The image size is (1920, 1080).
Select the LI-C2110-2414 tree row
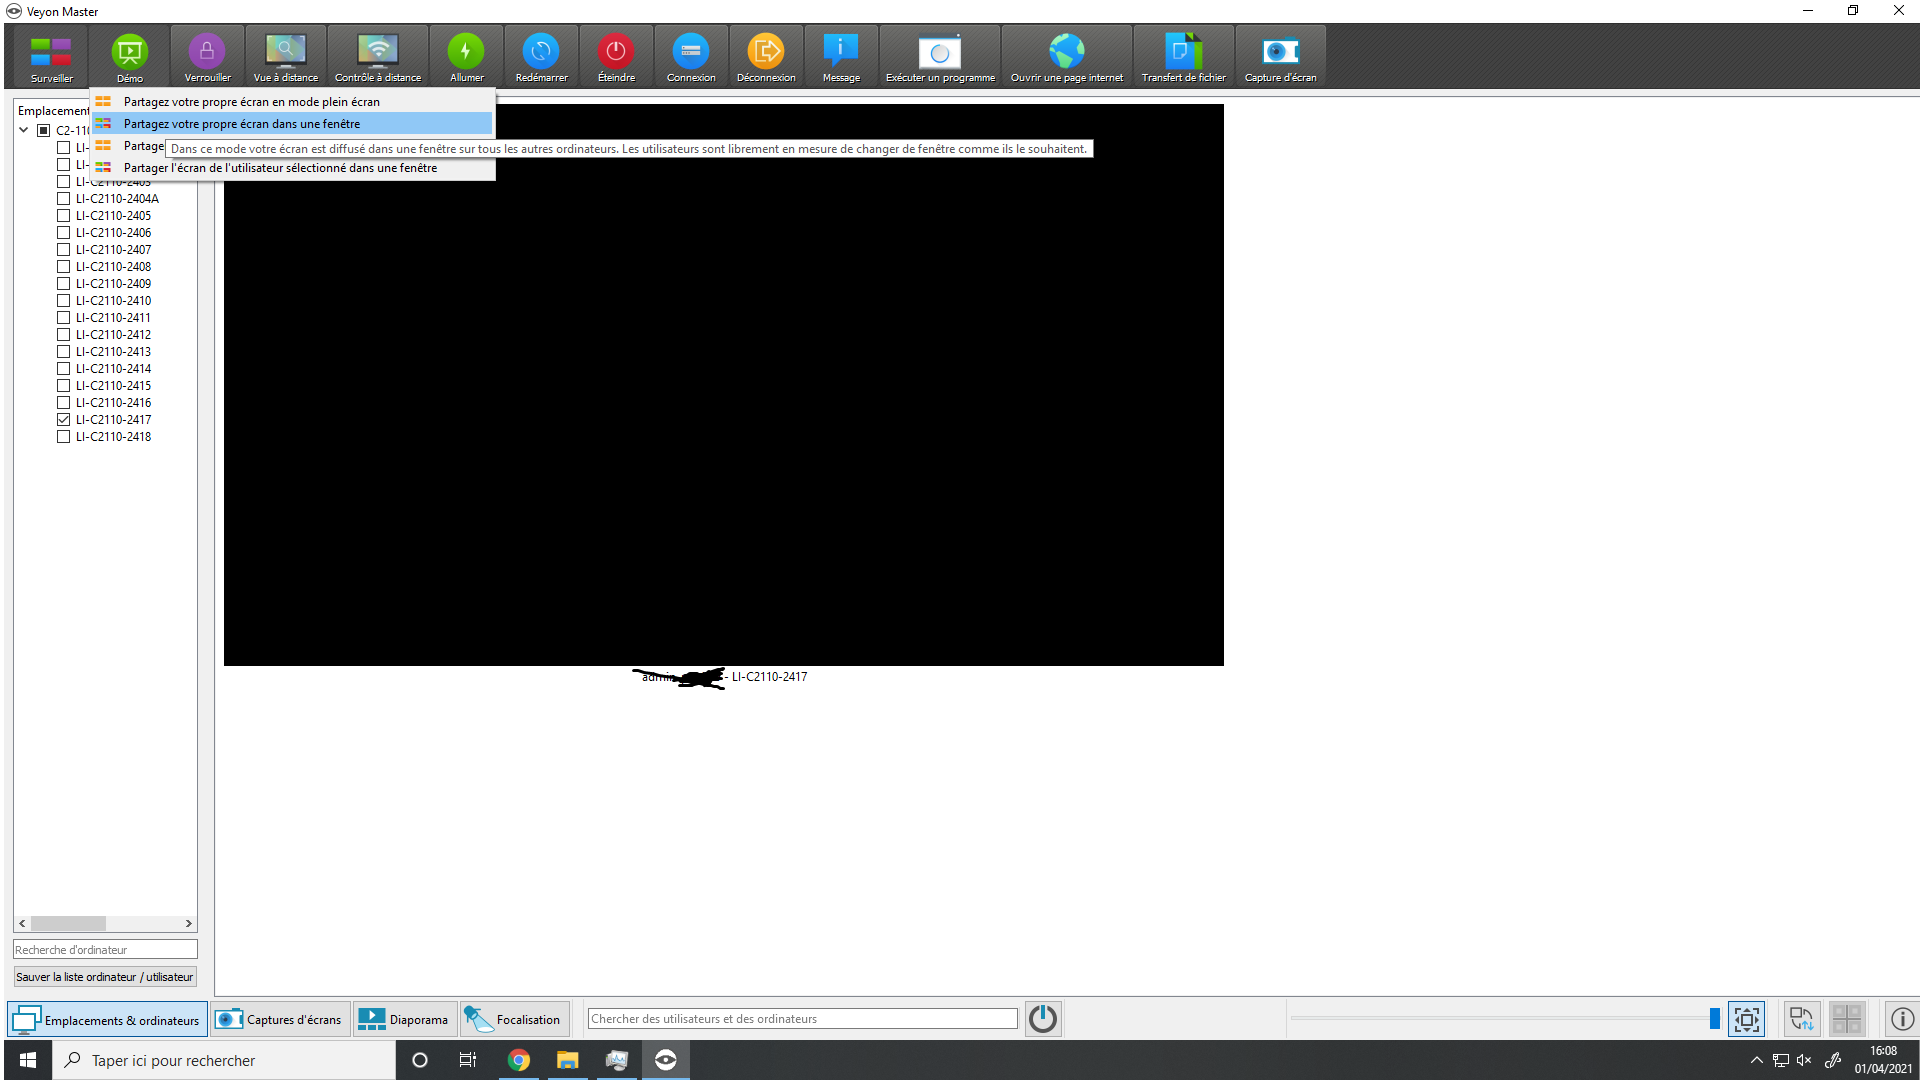tap(114, 369)
